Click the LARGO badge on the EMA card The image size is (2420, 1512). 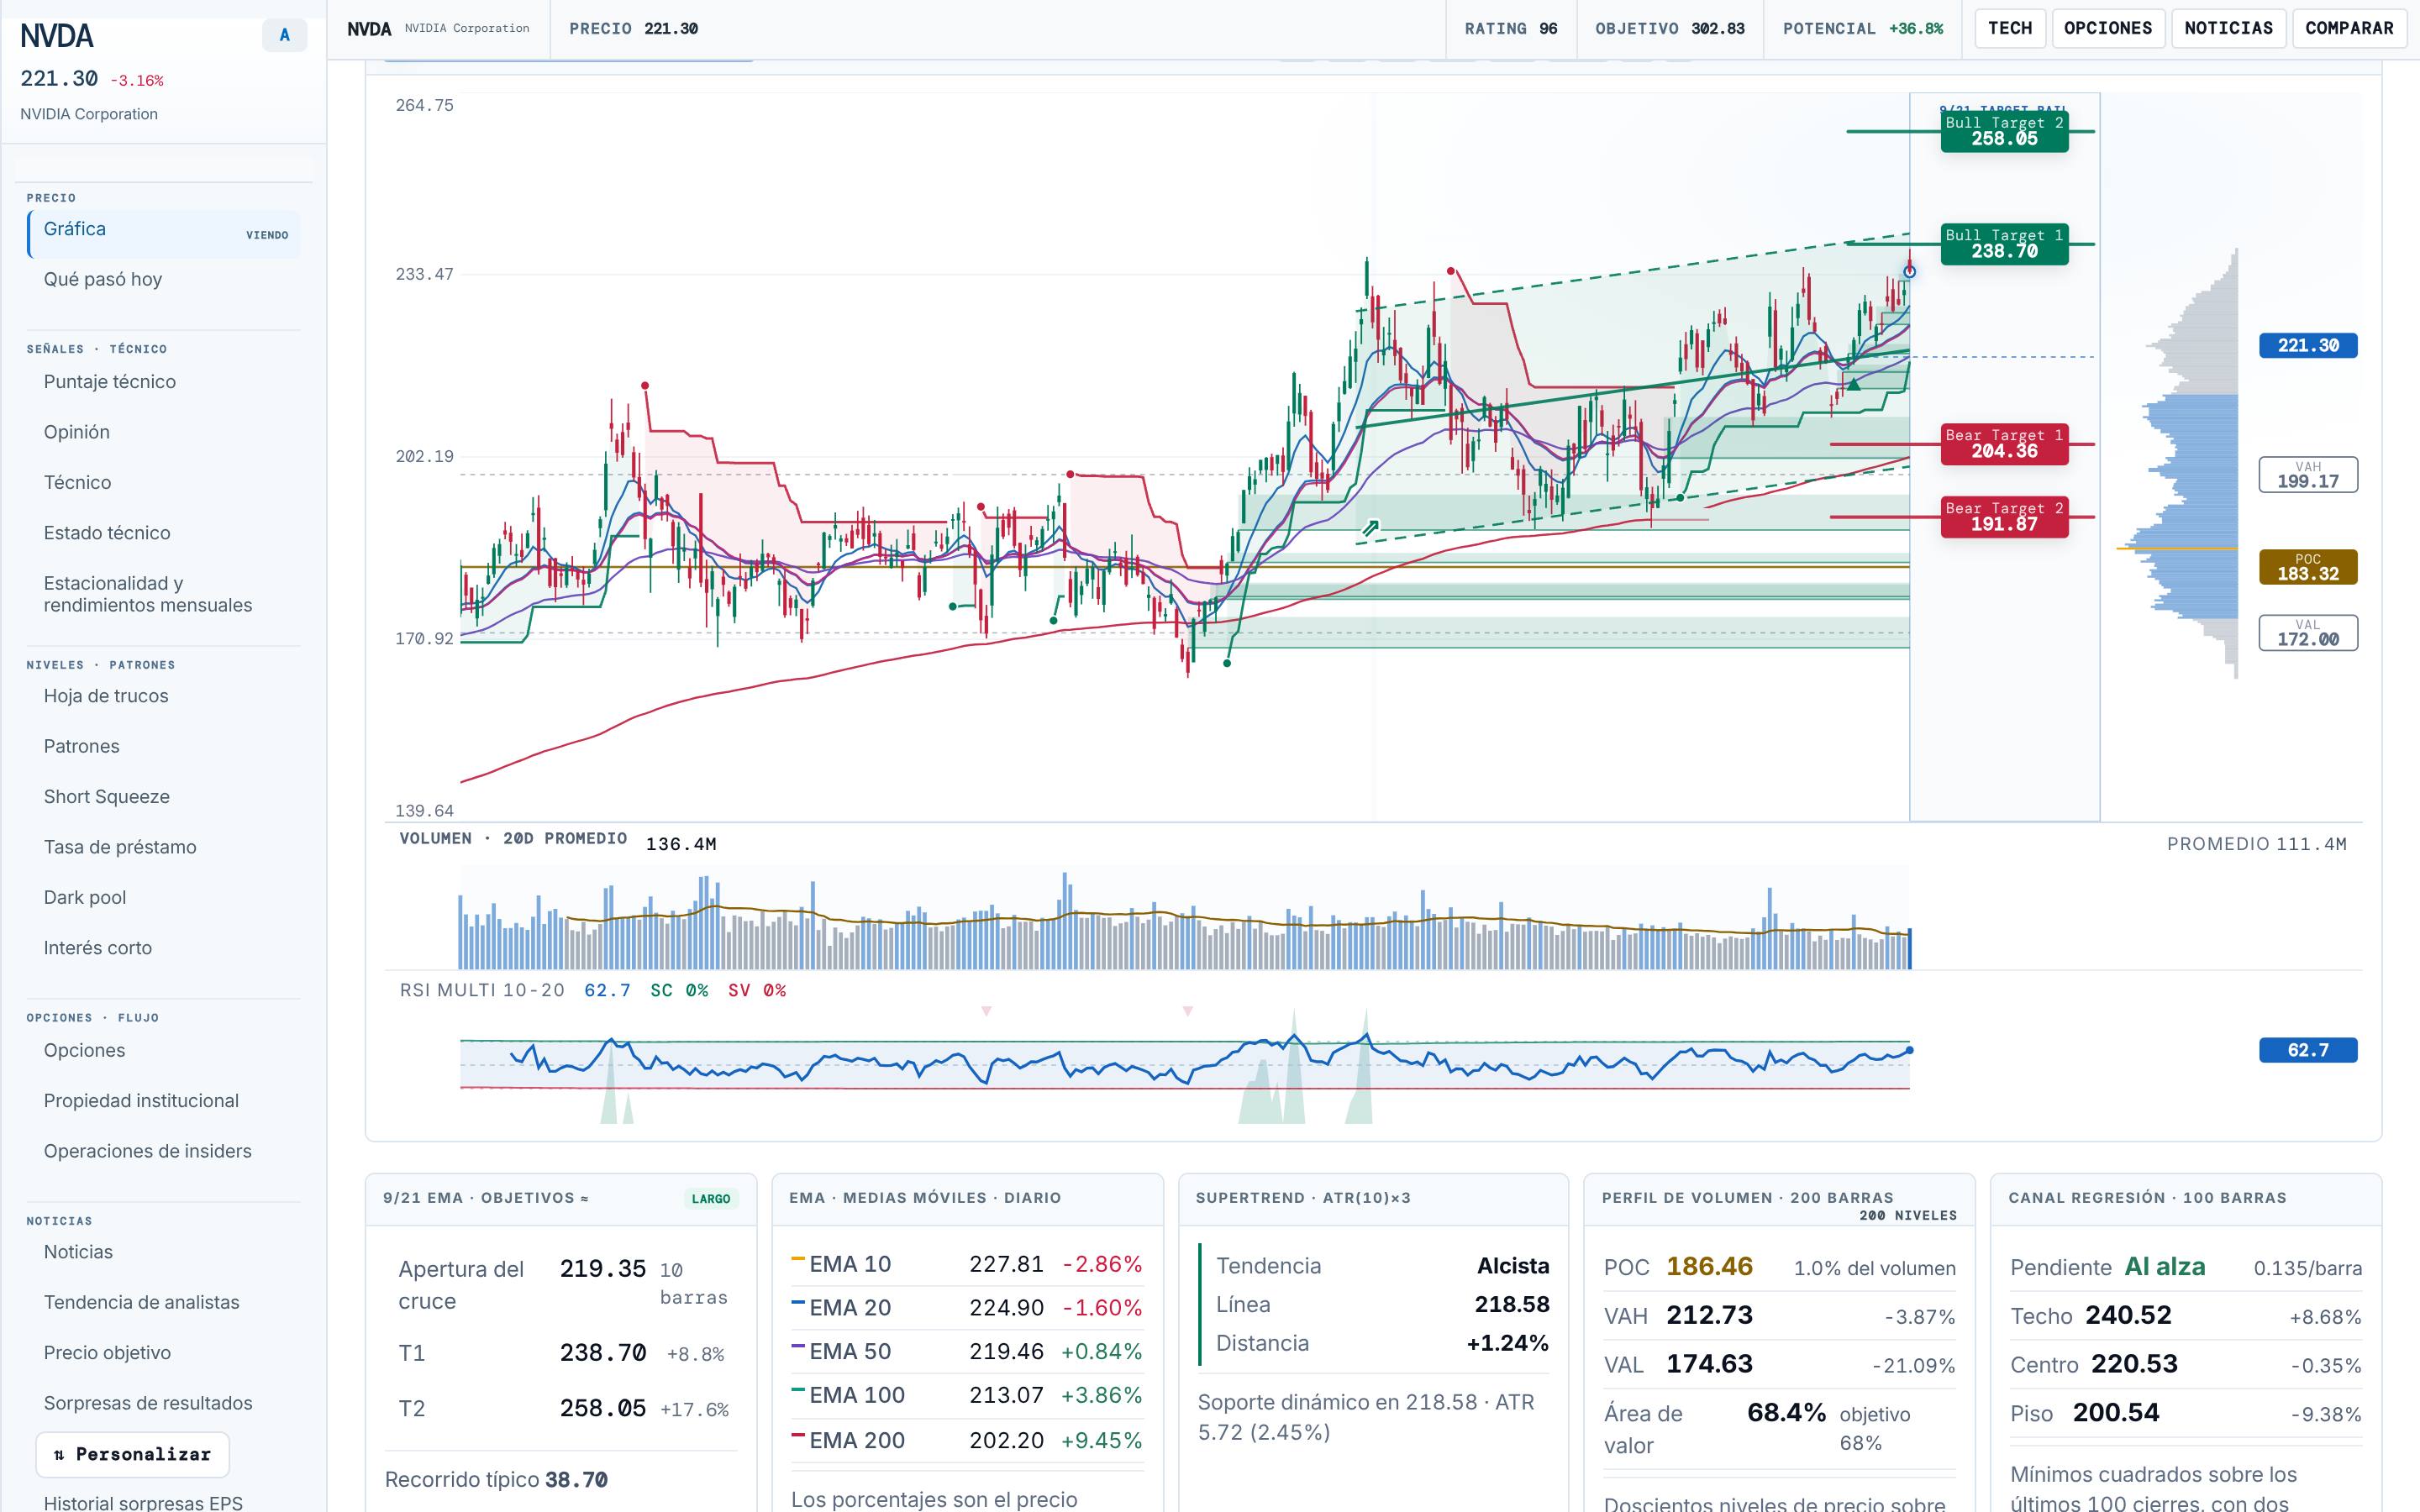click(x=711, y=1199)
